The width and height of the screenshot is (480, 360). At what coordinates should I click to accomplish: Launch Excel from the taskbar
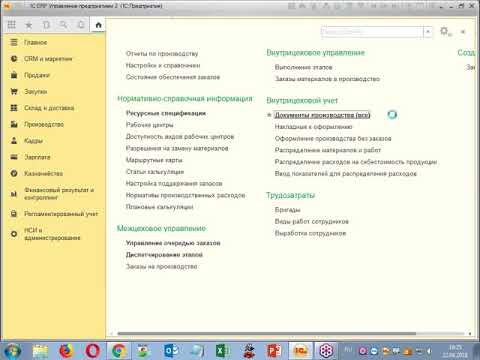point(222,351)
